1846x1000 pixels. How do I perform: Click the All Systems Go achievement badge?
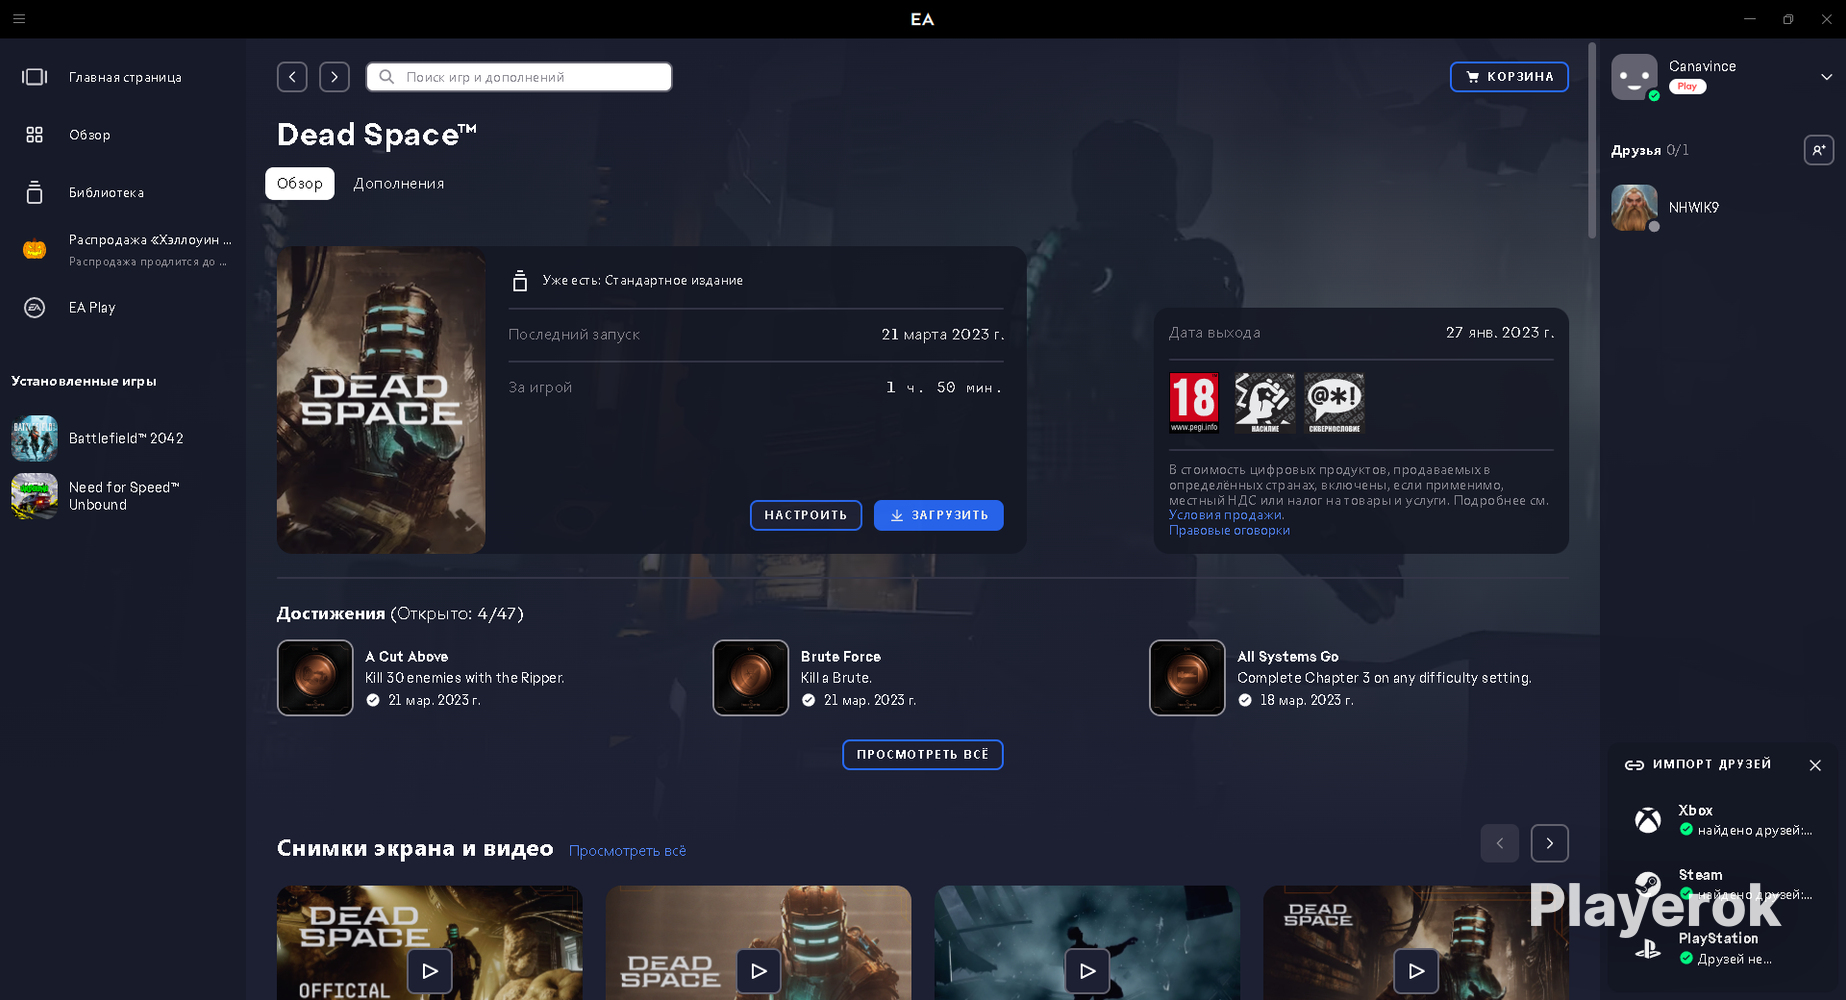(x=1187, y=678)
